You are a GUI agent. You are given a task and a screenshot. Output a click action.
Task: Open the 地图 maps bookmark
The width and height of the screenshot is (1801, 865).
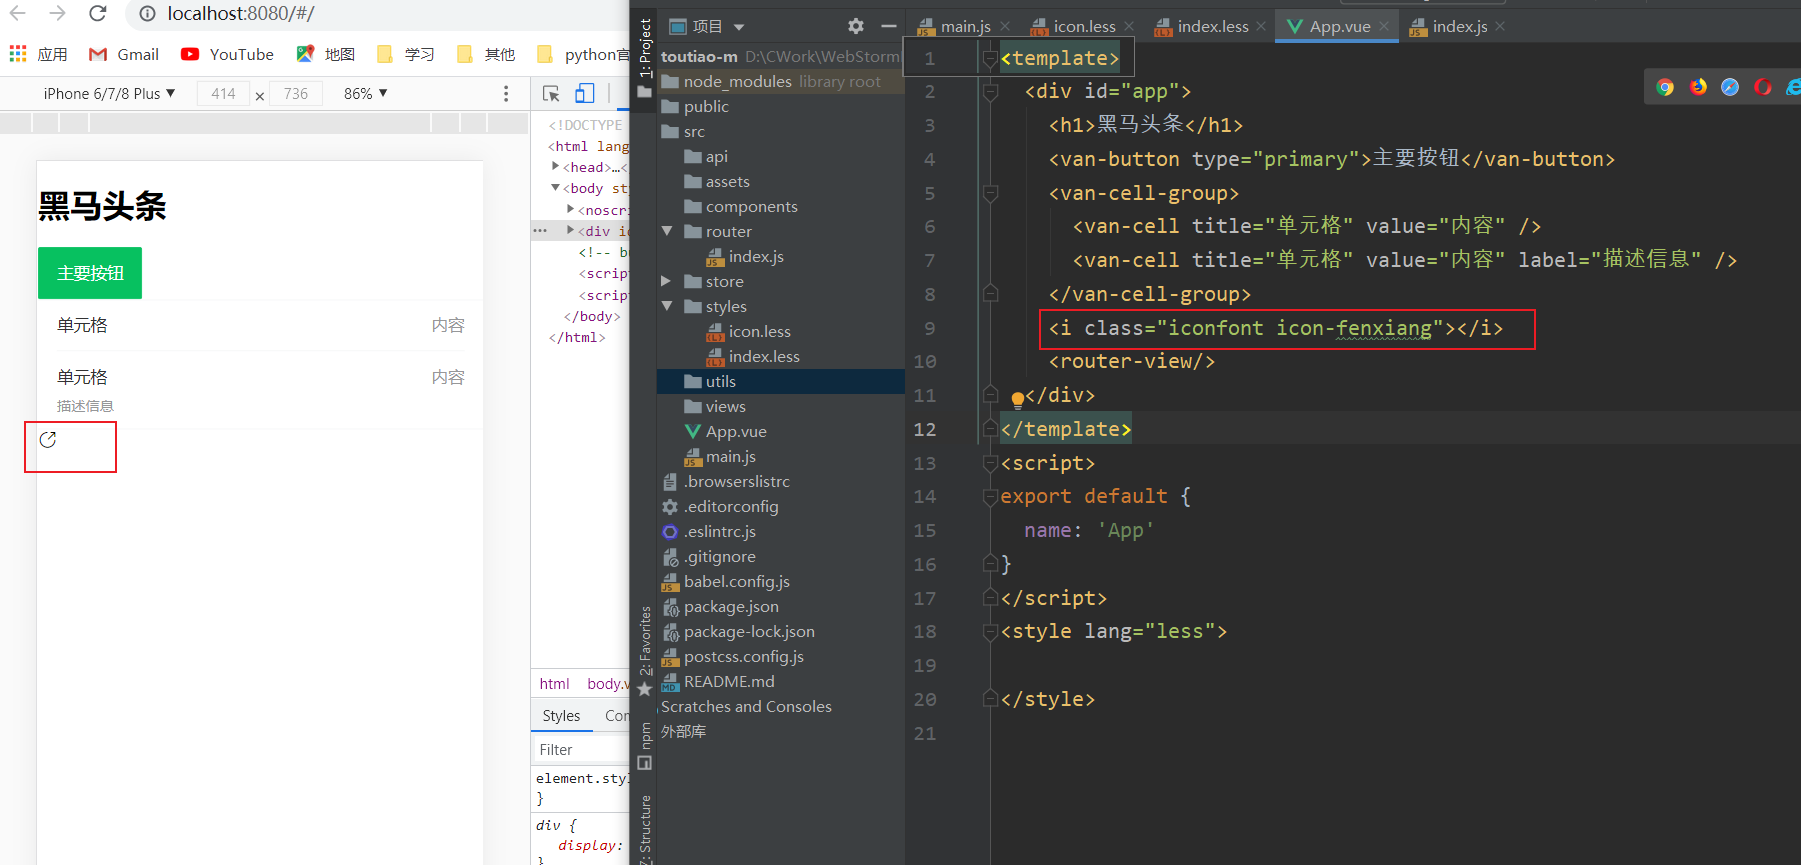[326, 54]
